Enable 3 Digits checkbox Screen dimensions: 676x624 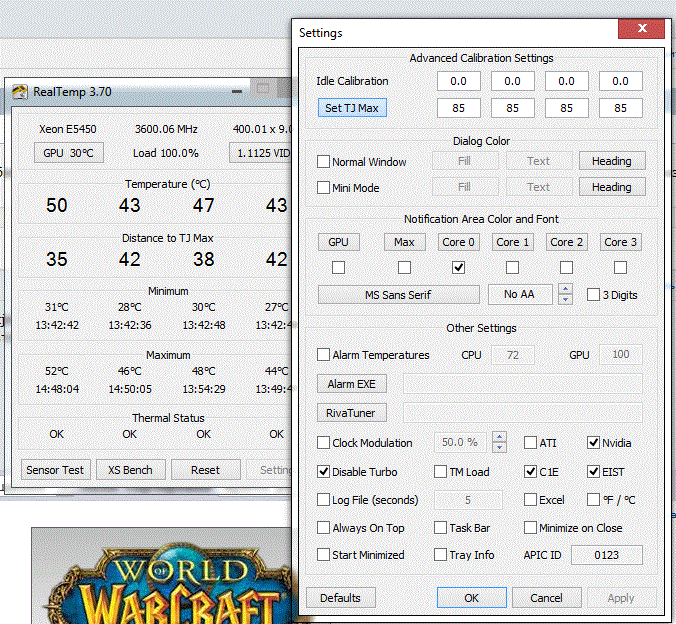pos(593,295)
